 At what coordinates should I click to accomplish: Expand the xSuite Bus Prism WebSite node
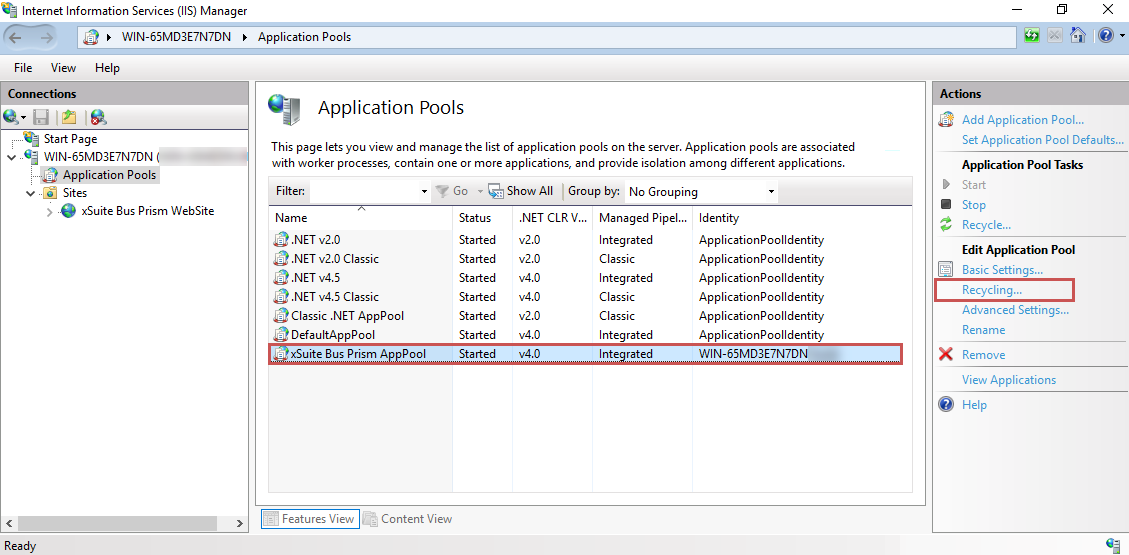pyautogui.click(x=50, y=212)
